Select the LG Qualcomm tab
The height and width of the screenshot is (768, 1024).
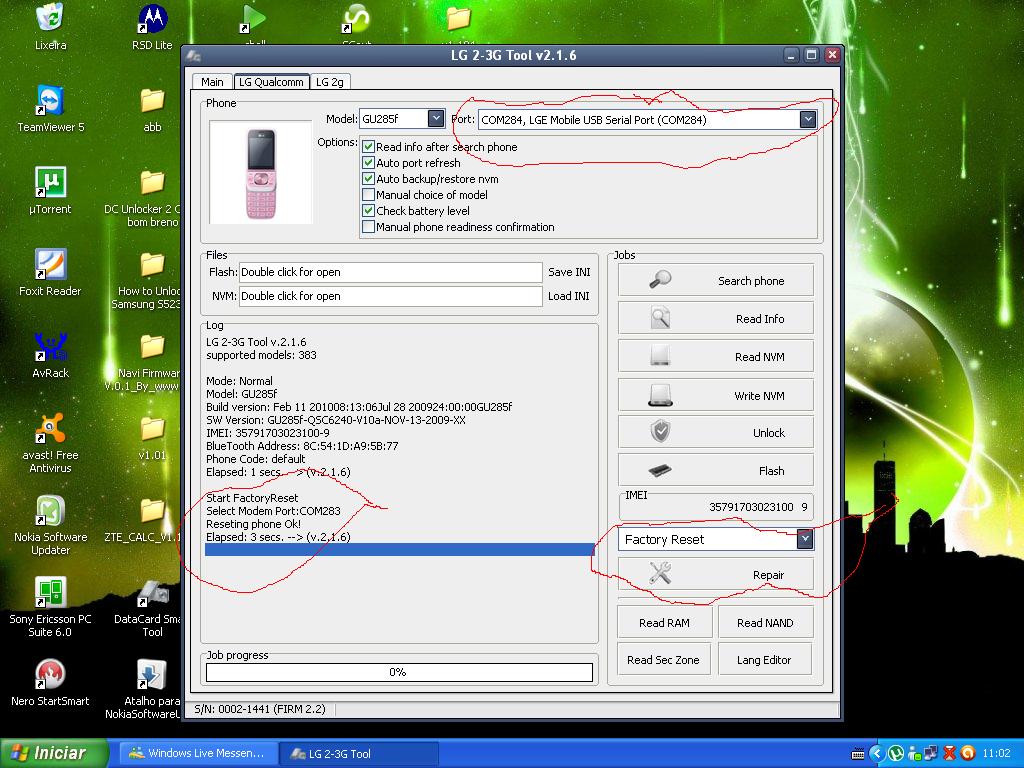coord(271,82)
